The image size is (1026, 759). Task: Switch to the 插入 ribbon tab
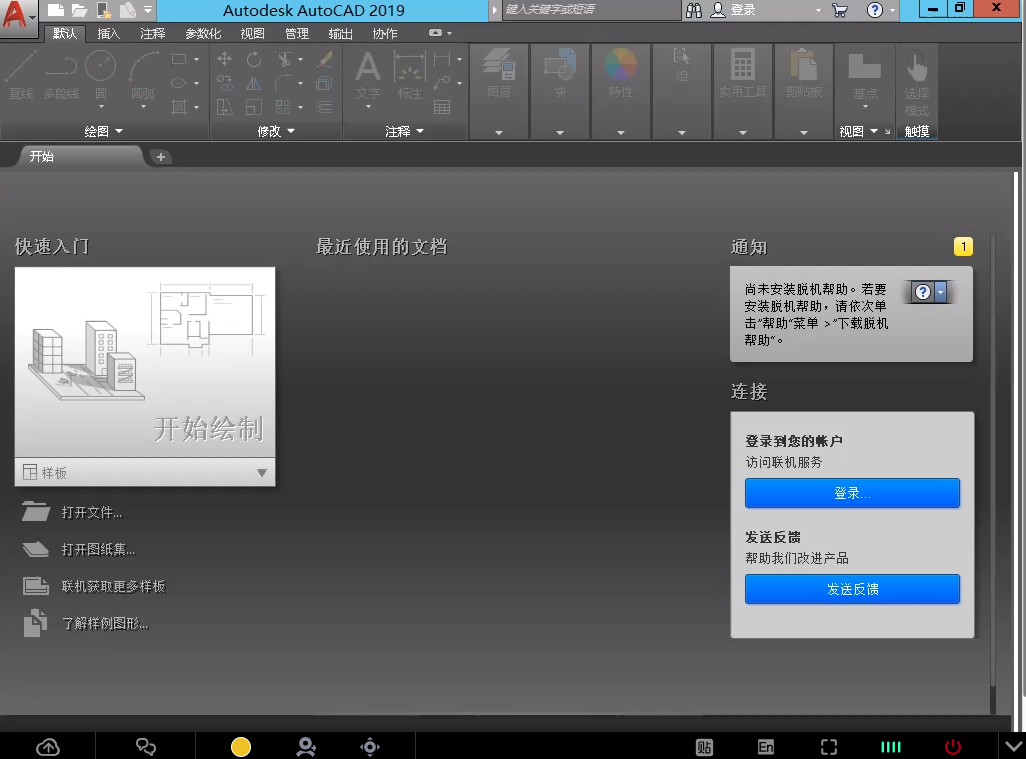tap(109, 33)
